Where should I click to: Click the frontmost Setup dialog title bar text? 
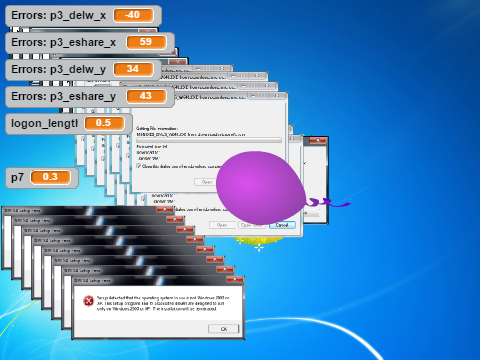[x=92, y=280]
